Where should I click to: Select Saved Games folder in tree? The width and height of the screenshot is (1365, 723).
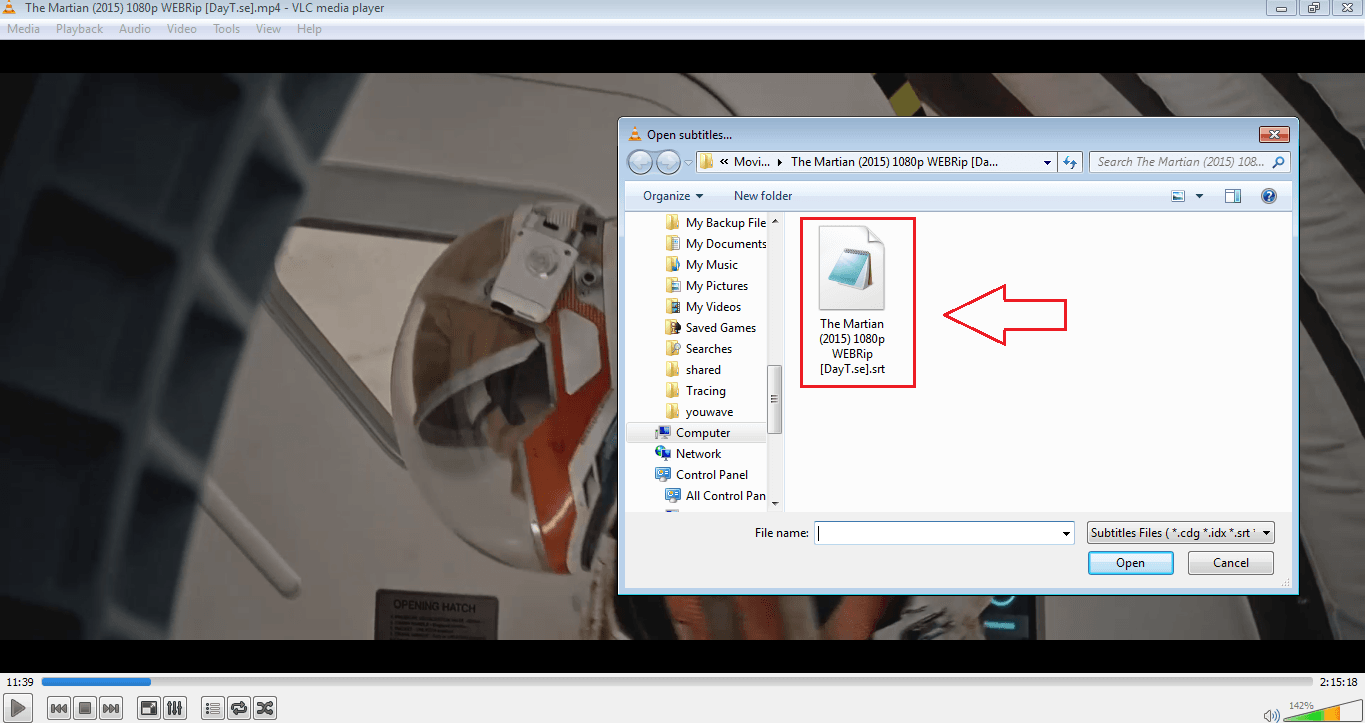710,328
